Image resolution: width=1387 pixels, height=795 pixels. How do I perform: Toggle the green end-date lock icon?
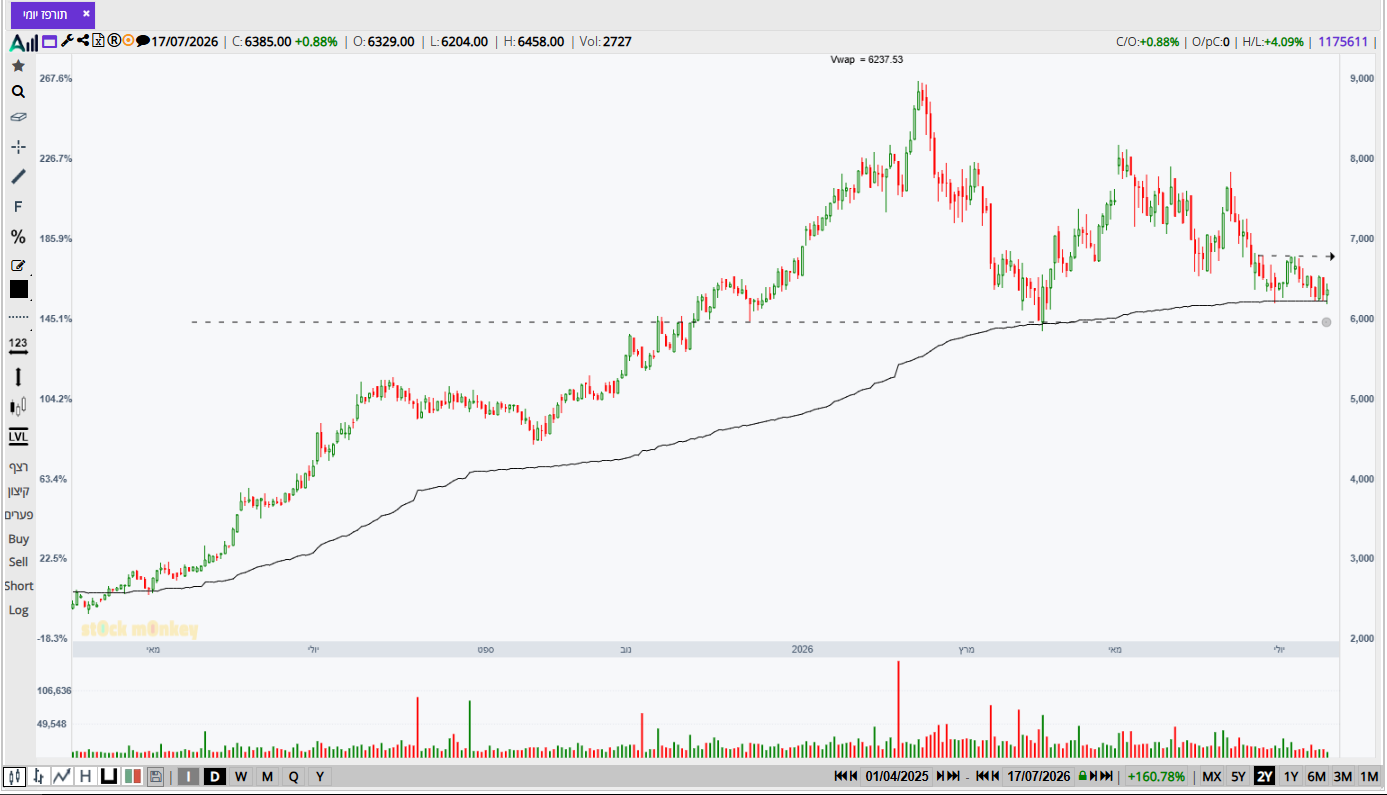click(1081, 776)
